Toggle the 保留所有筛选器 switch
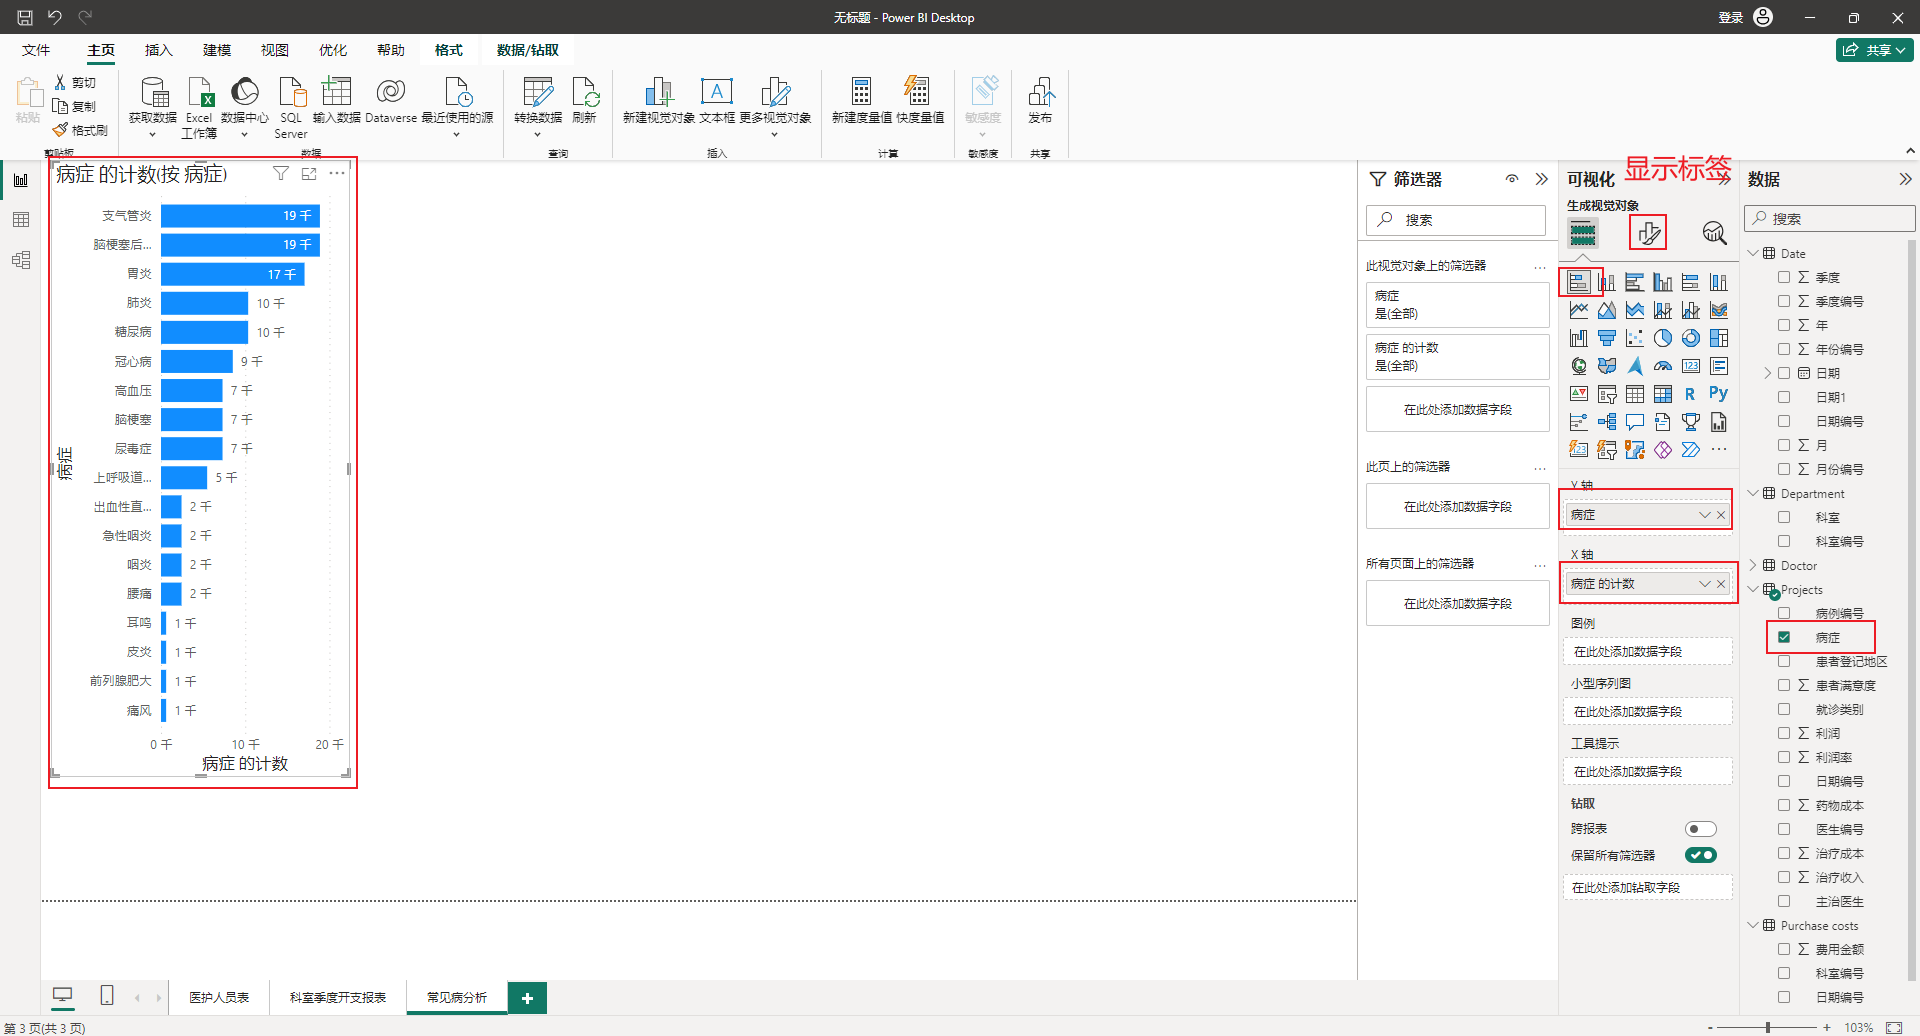 pyautogui.click(x=1700, y=855)
